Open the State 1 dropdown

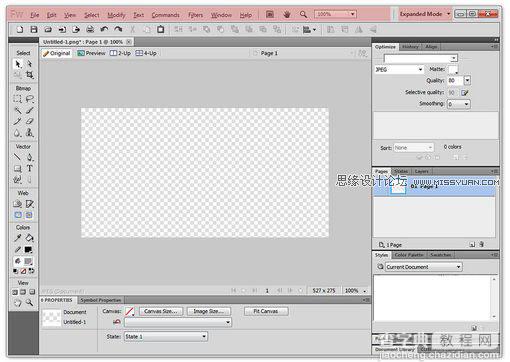pos(166,337)
